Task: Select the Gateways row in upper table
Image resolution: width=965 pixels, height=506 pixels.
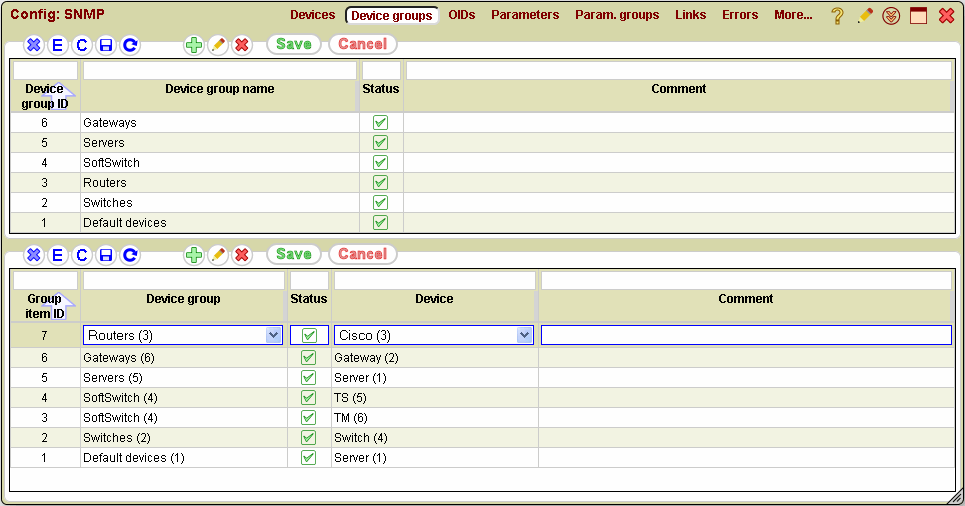Action: point(482,122)
